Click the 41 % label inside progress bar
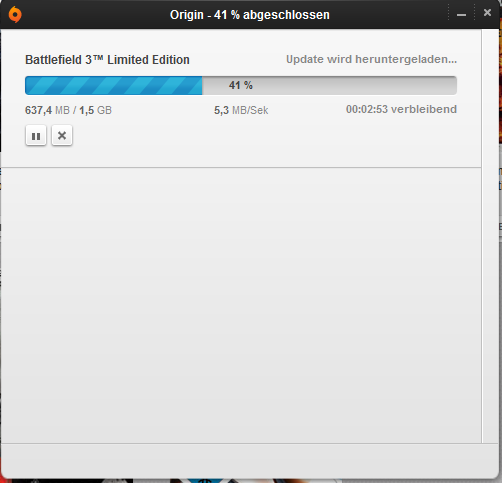Image resolution: width=502 pixels, height=483 pixels. 241,85
